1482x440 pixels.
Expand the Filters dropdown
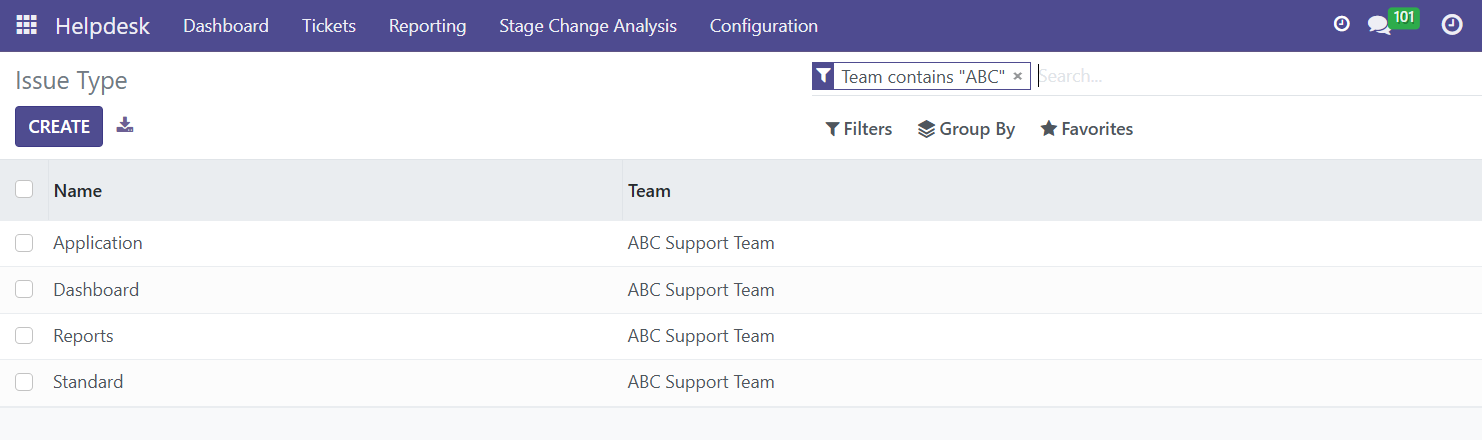click(x=859, y=129)
